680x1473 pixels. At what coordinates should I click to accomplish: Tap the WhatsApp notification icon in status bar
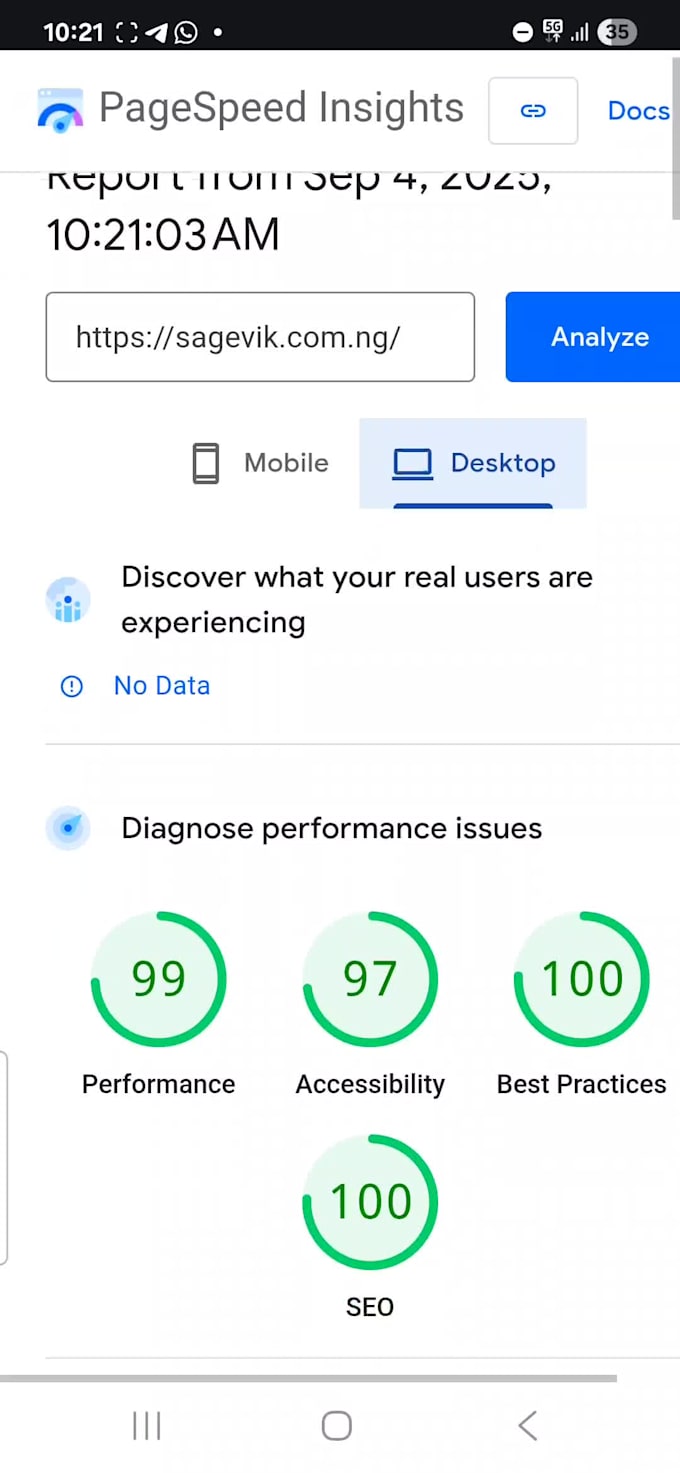(x=186, y=32)
